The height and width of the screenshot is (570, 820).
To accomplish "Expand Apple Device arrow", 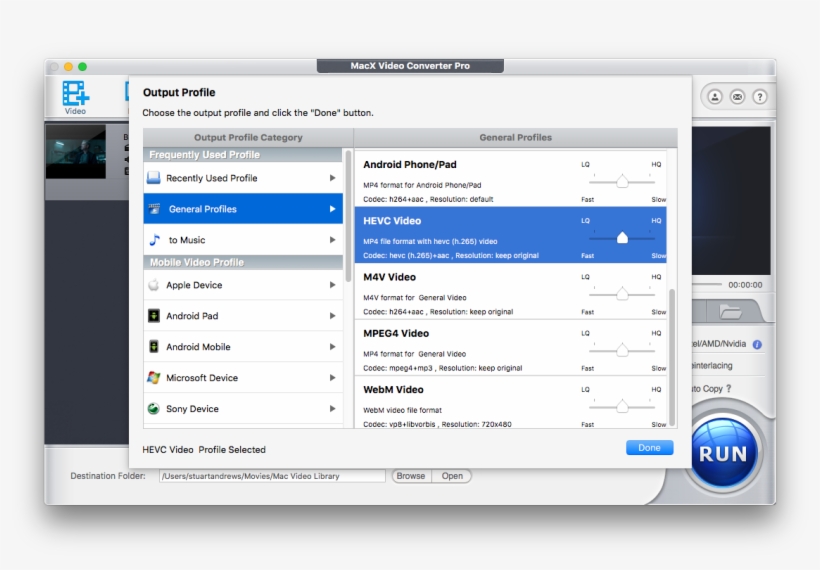I will (x=332, y=285).
